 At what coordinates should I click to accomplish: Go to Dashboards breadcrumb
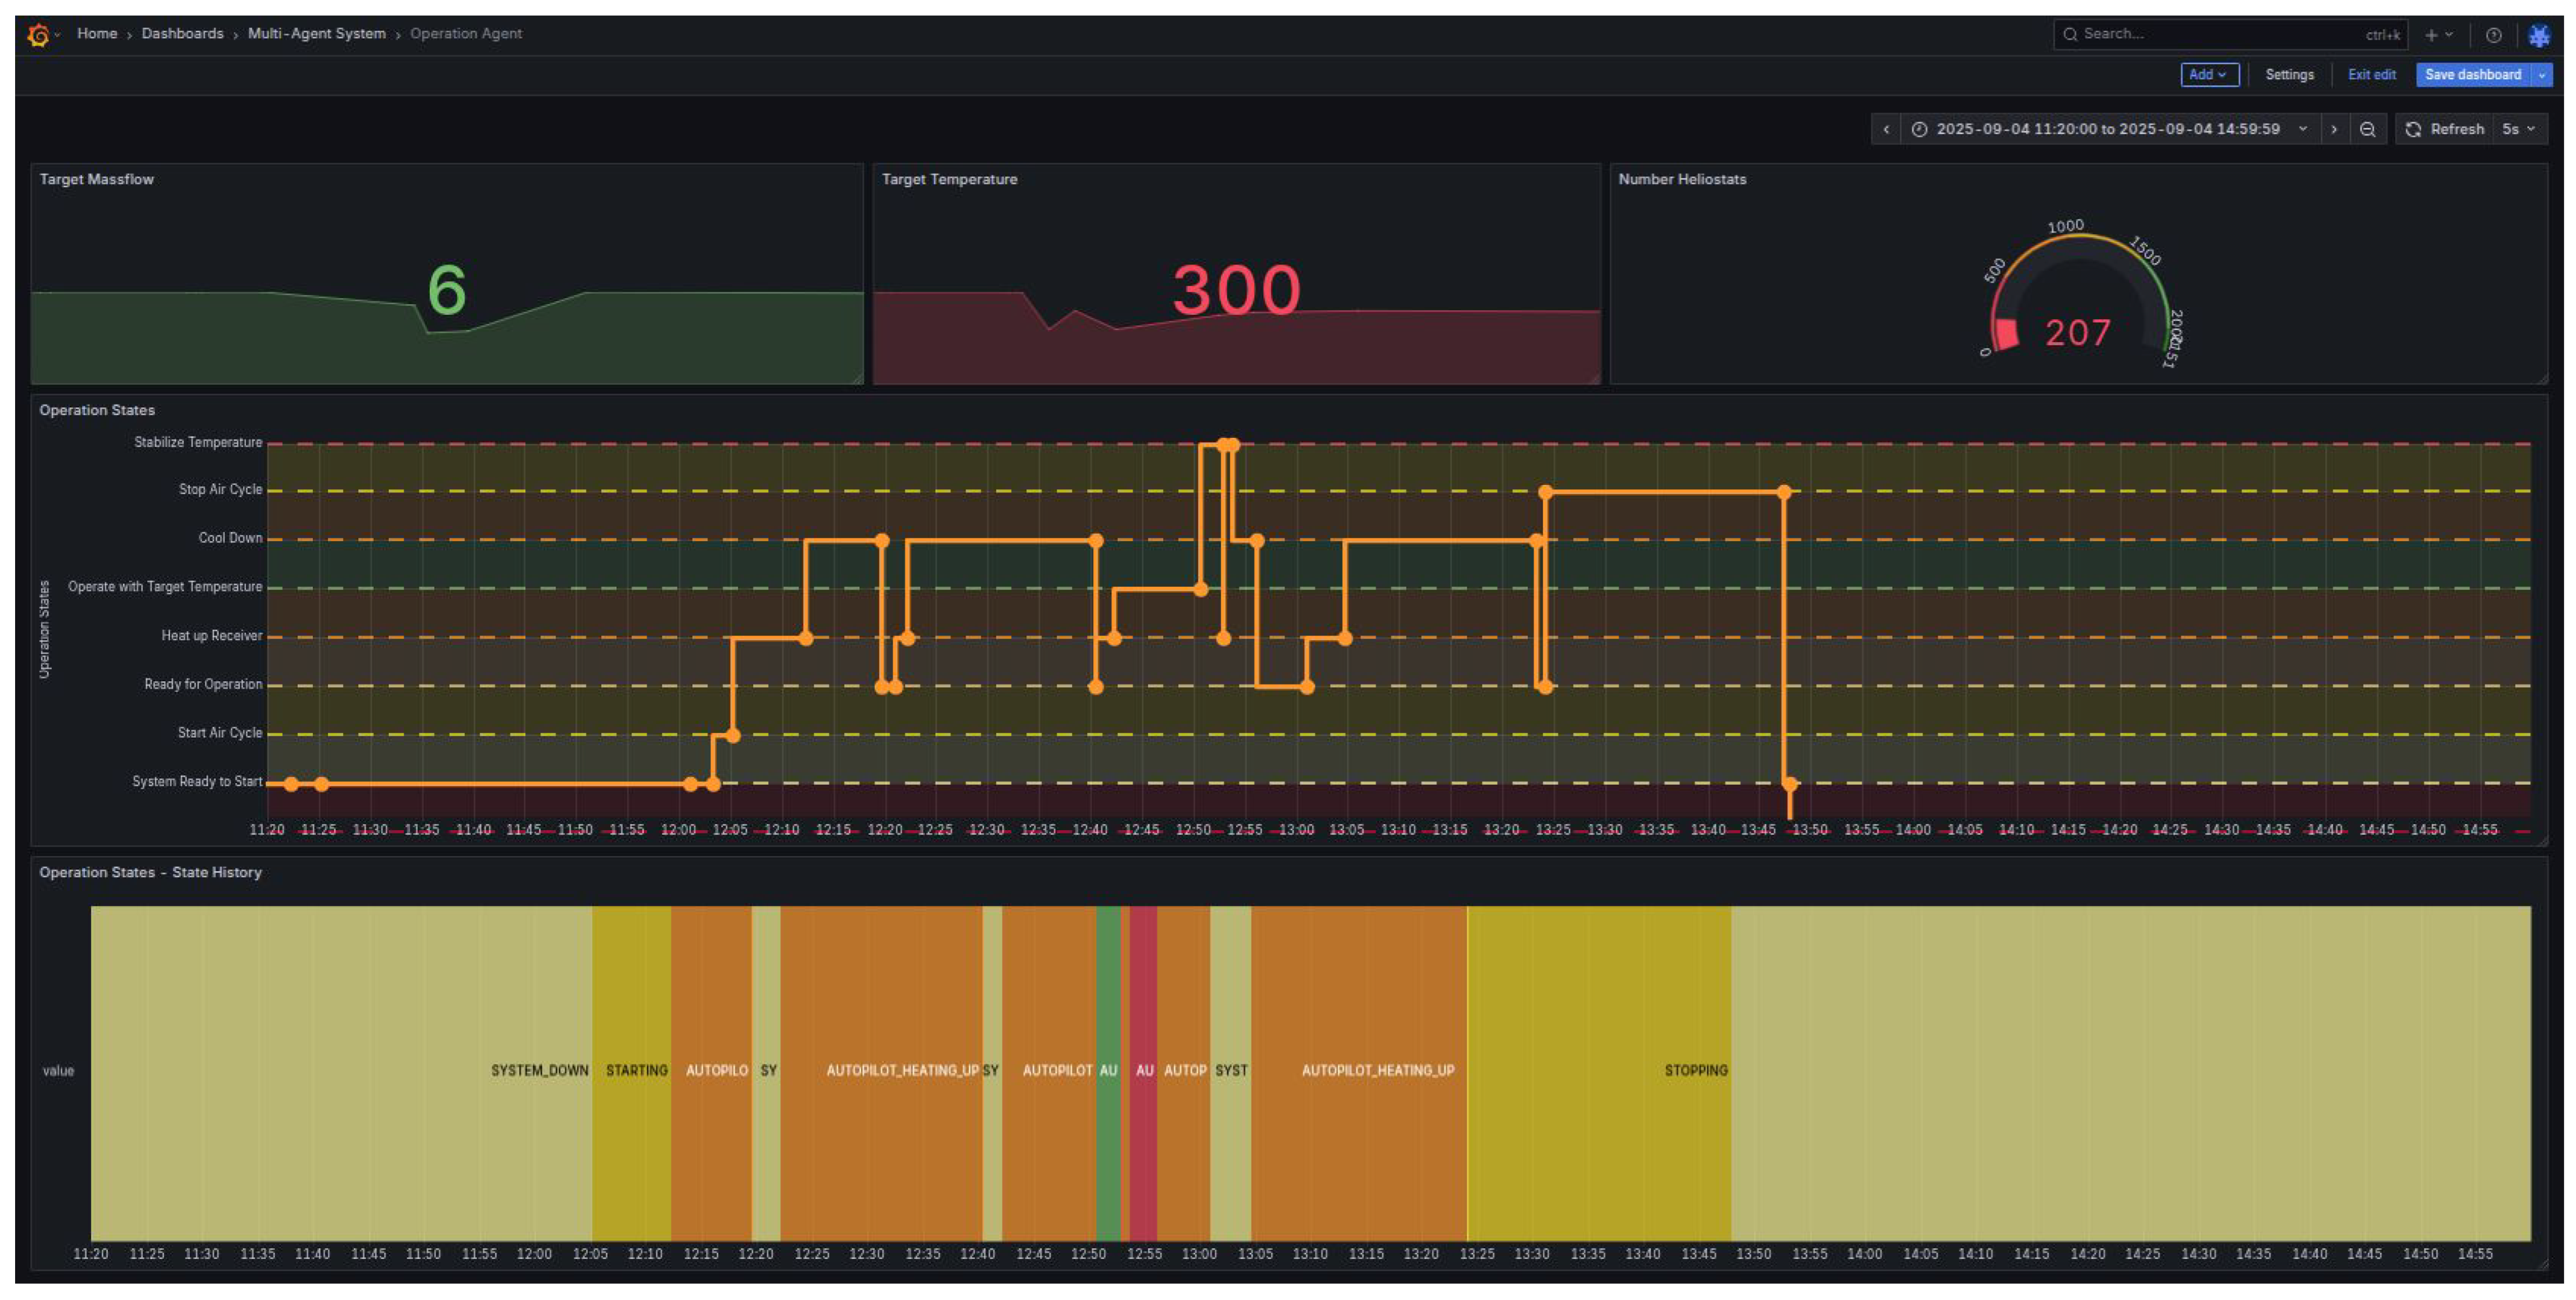(182, 34)
